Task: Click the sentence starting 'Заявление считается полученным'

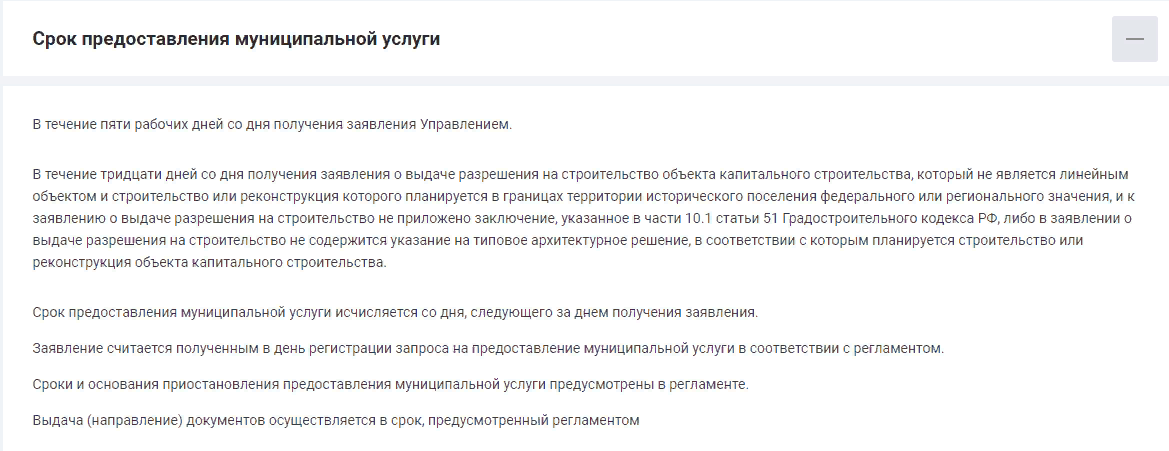Action: point(488,349)
